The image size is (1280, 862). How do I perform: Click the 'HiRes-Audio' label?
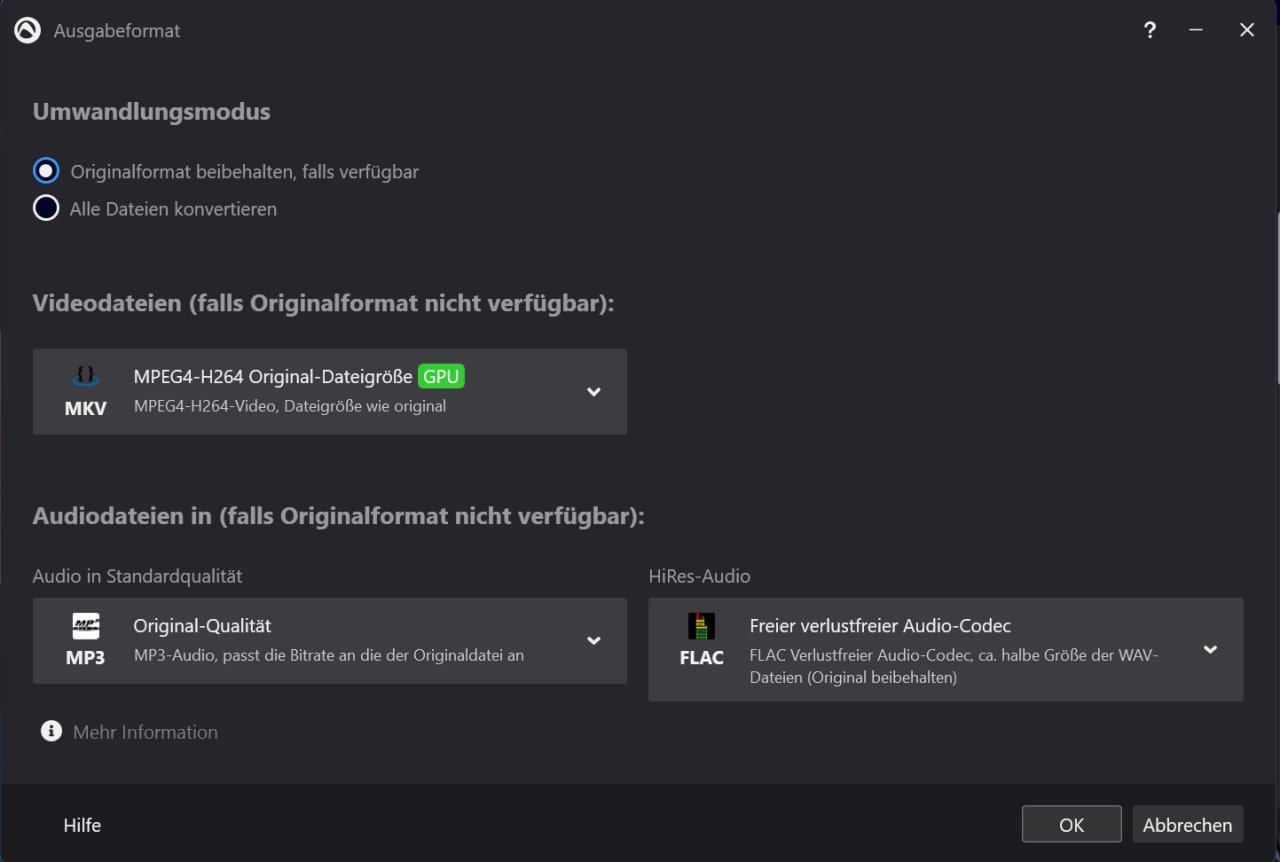pos(699,576)
